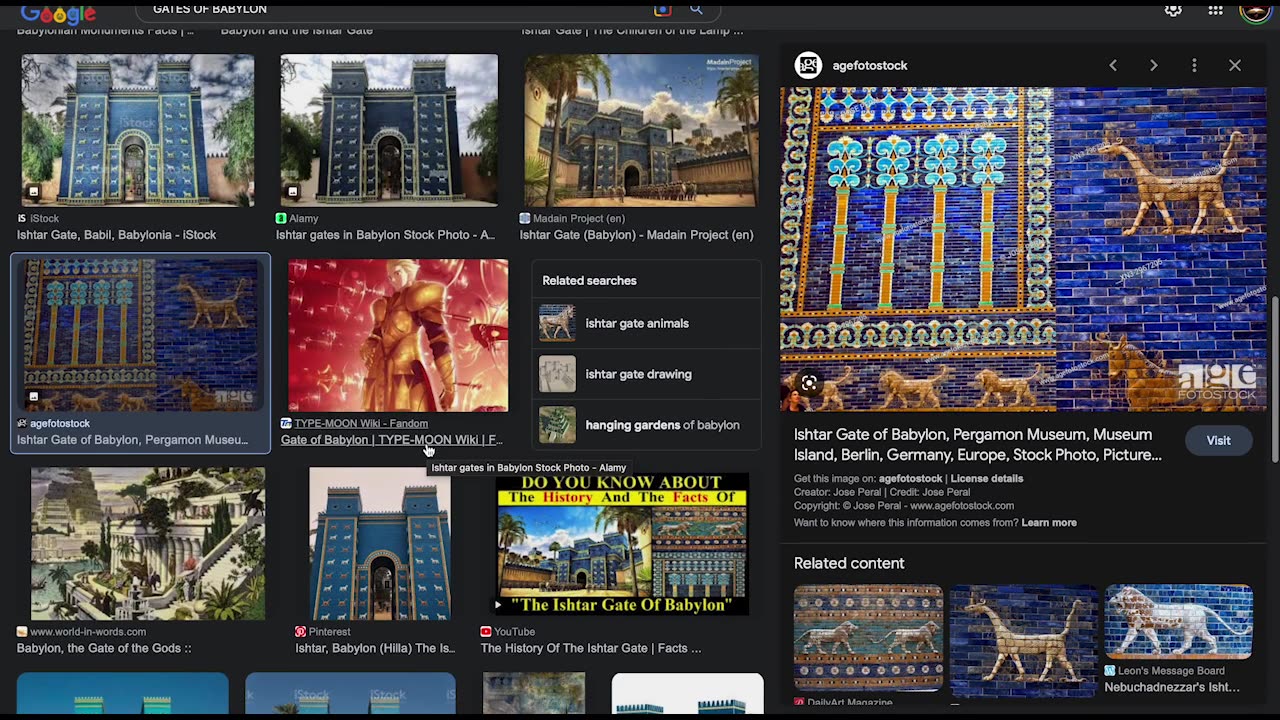Viewport: 1280px width, 720px height.
Task: Click 'Ishtar gates in Babylon Stock Photo' title
Action: (385, 235)
